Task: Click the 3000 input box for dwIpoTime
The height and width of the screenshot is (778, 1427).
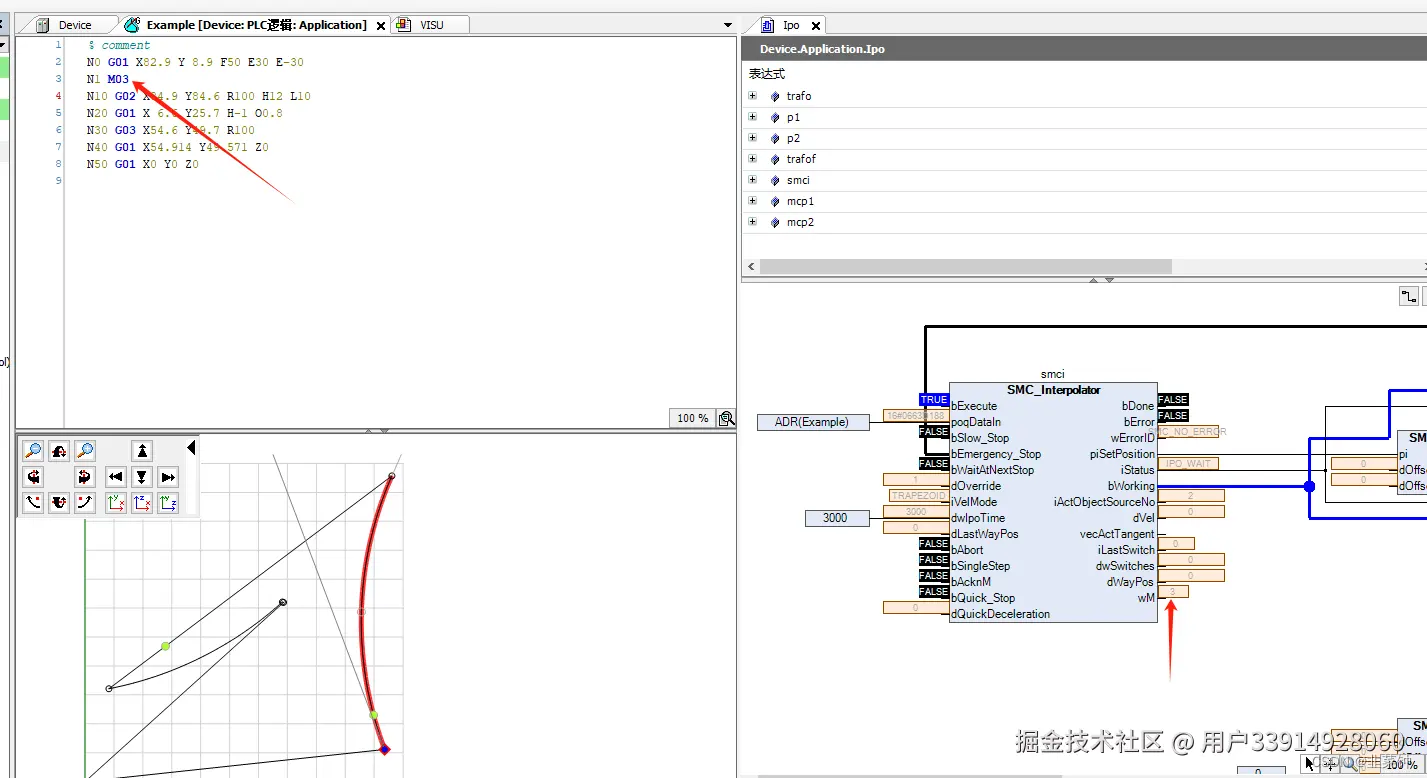Action: tap(835, 518)
